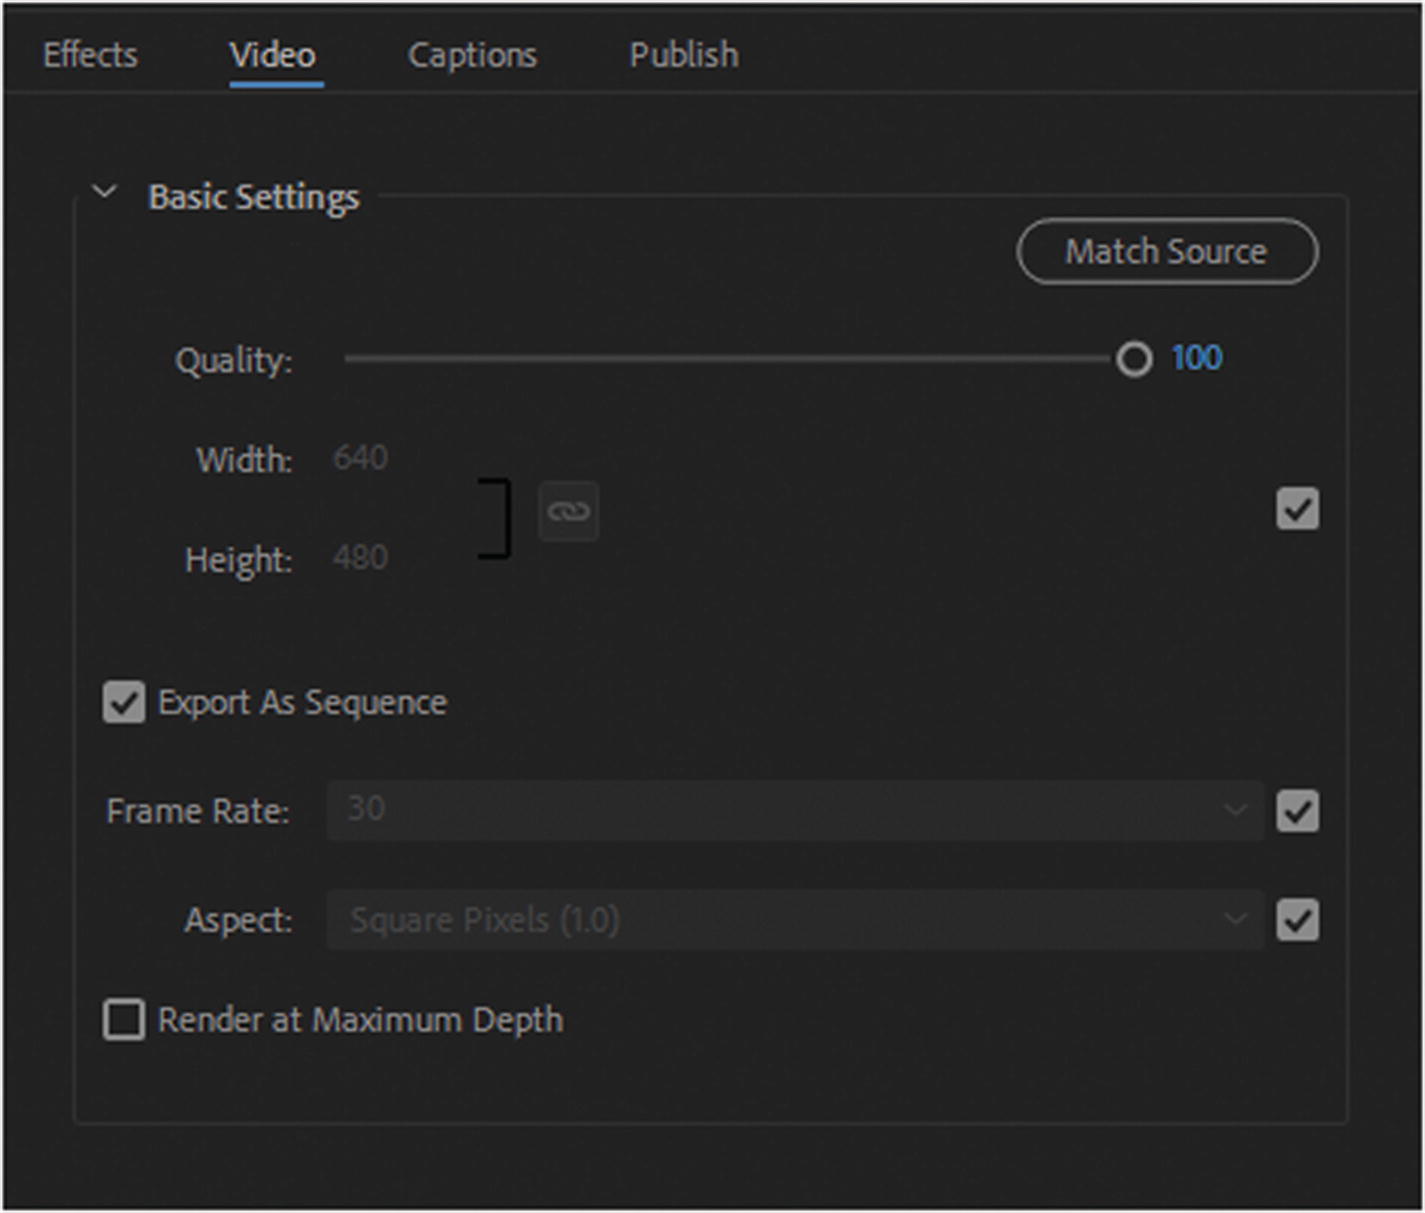Open the Aspect dropdown menu
Image resolution: width=1425 pixels, height=1213 pixels.
coord(794,920)
